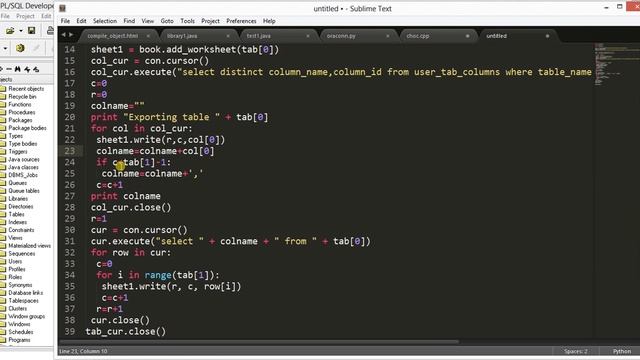Click the Spaces: 2 indentation setting in status bar
The height and width of the screenshot is (360, 640).
click(x=576, y=351)
